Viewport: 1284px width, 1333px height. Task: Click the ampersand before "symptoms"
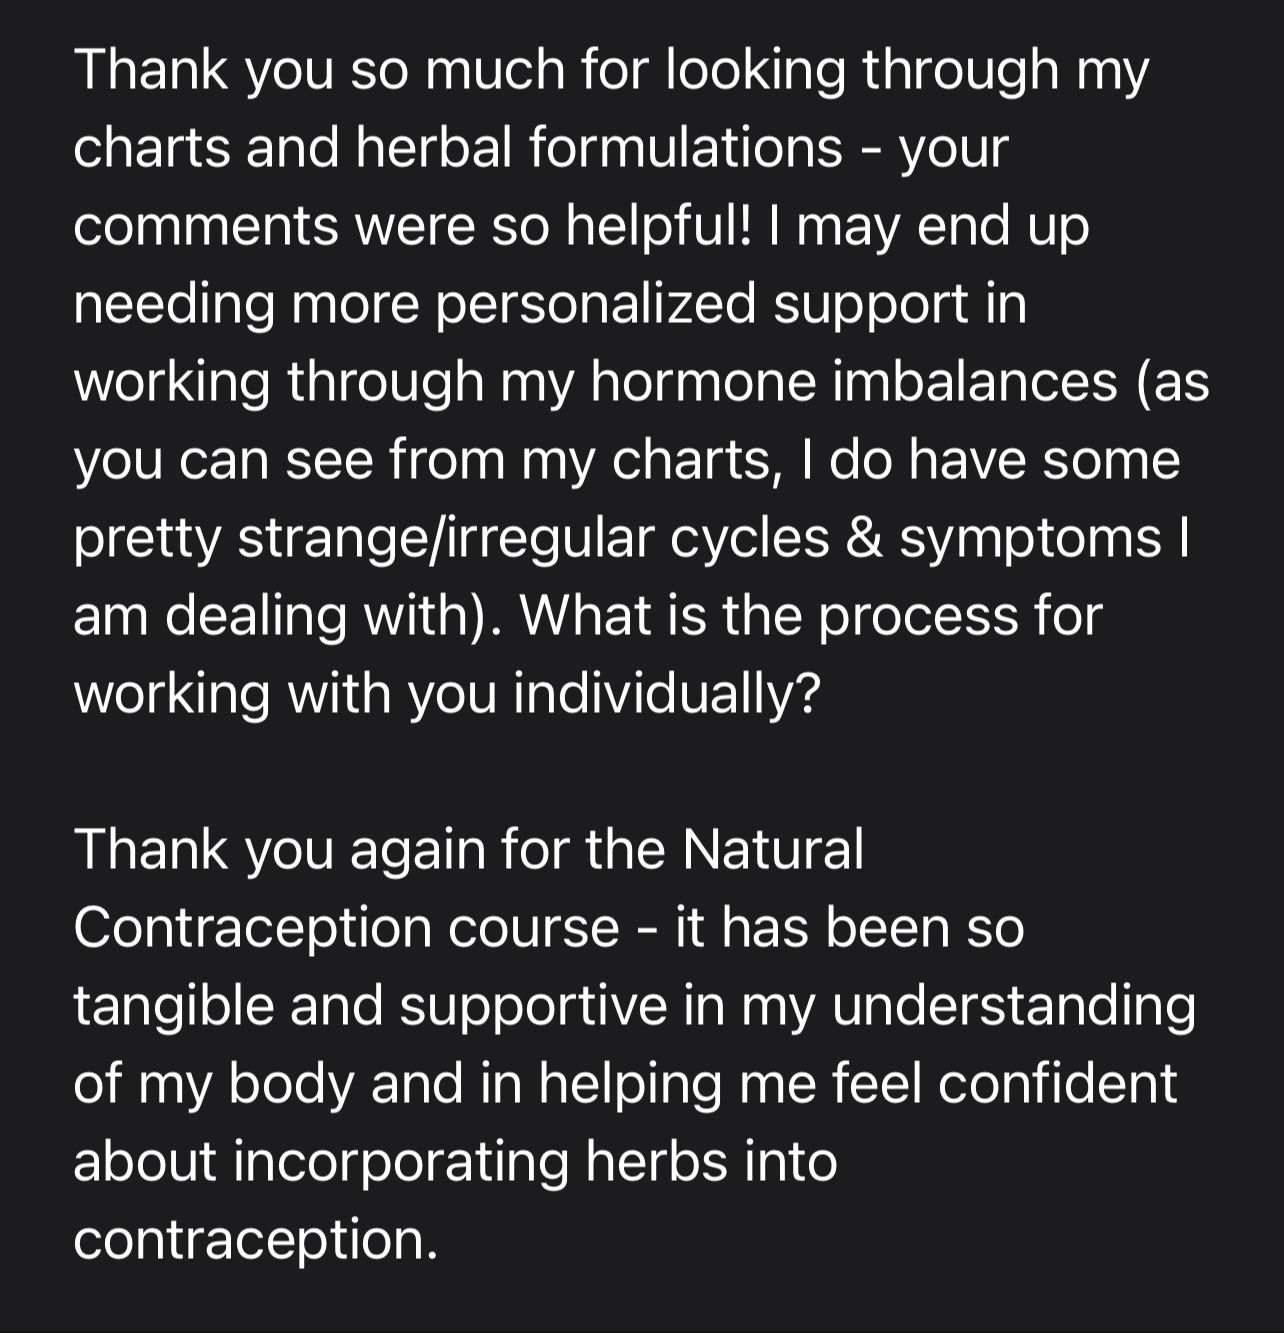[x=863, y=538]
